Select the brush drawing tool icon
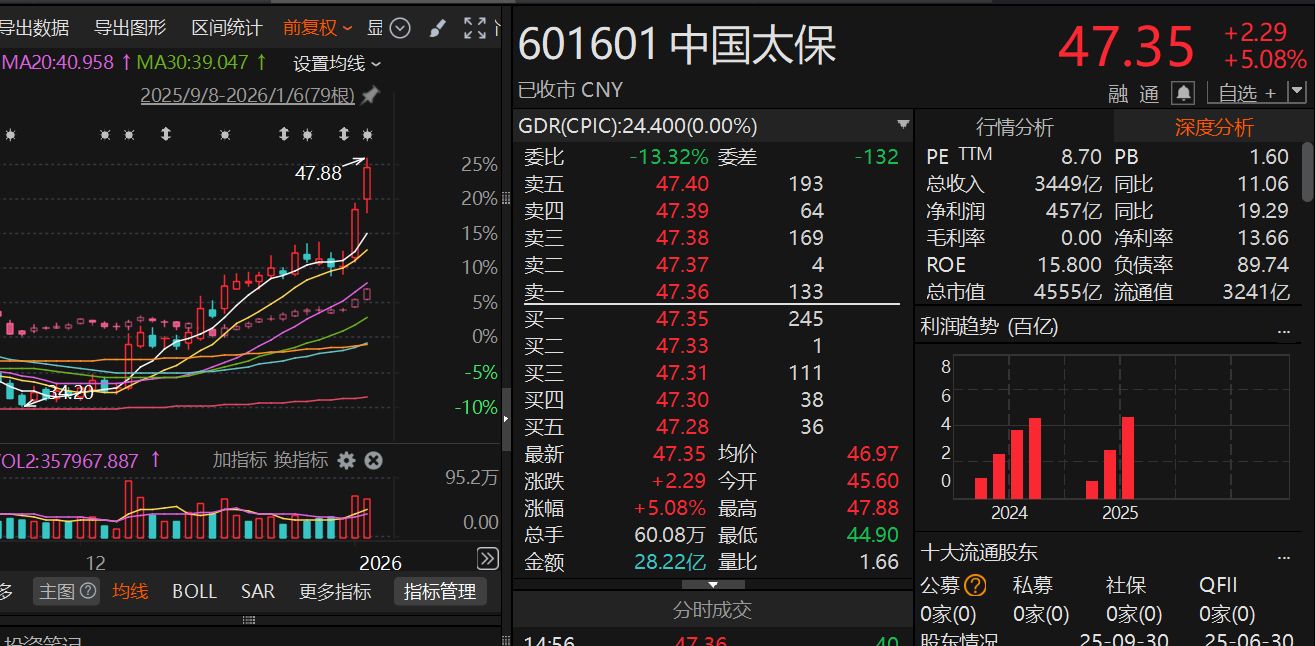1315x646 pixels. tap(437, 28)
